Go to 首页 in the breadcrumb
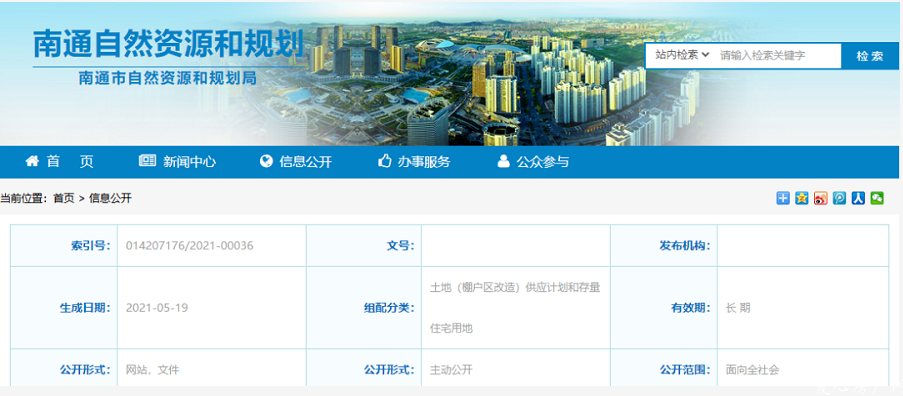 [x=64, y=199]
